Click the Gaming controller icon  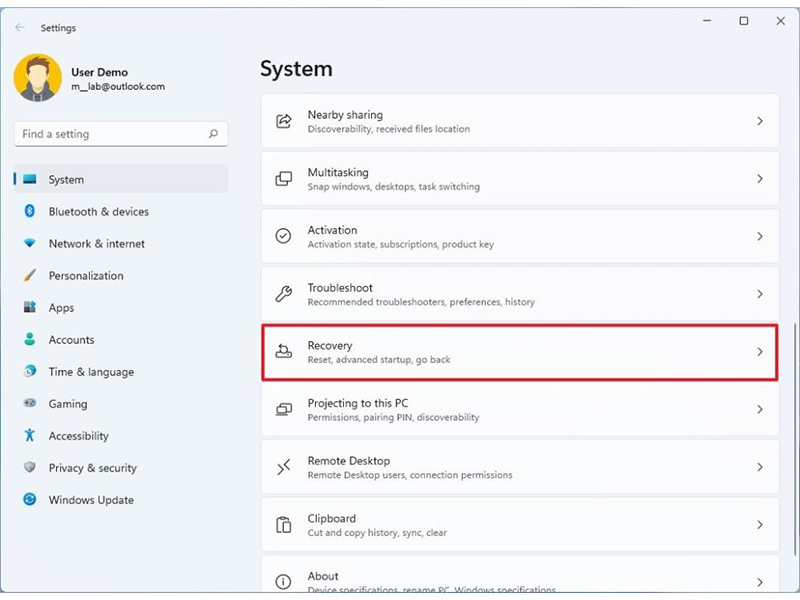coord(29,404)
